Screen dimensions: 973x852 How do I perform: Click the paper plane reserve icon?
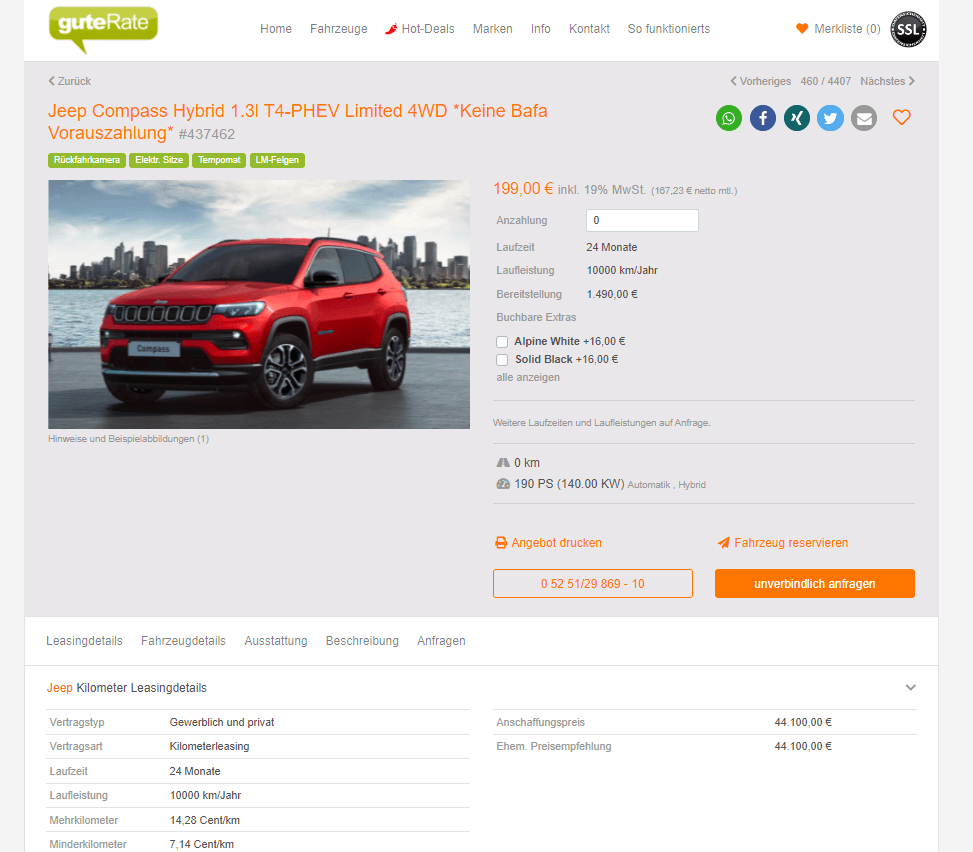(724, 543)
